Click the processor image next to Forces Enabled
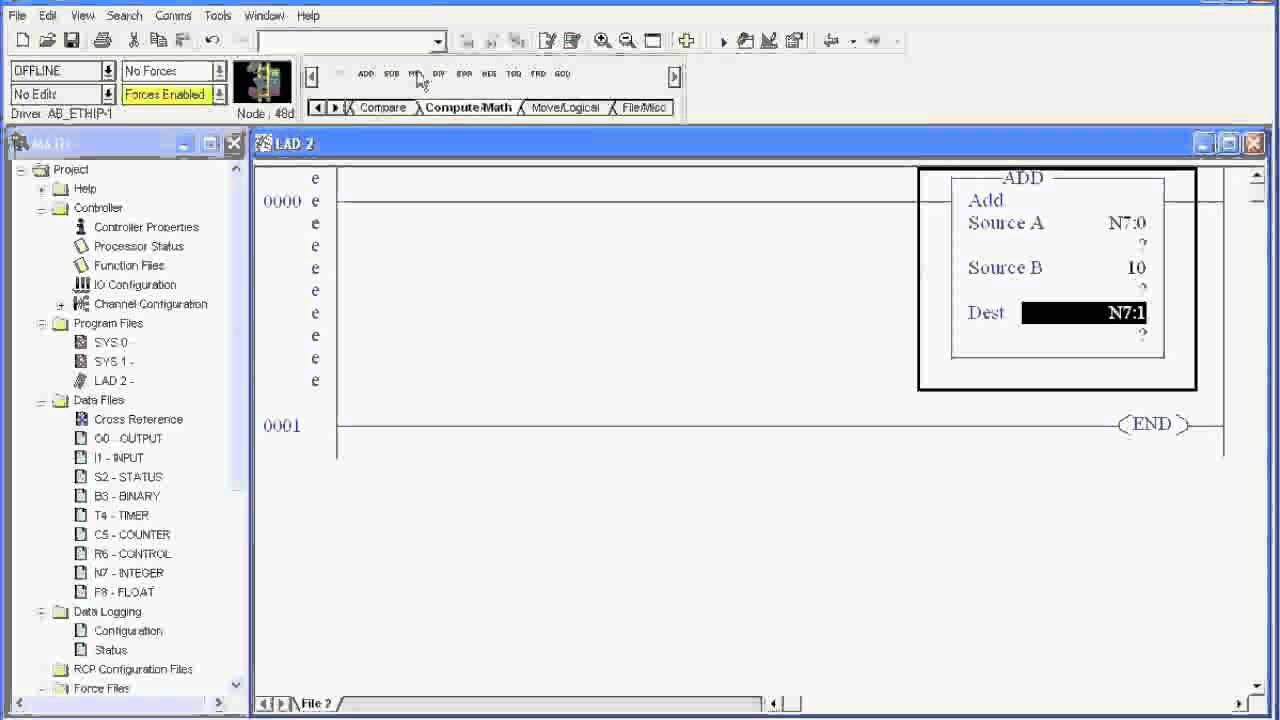The width and height of the screenshot is (1280, 720). point(263,83)
